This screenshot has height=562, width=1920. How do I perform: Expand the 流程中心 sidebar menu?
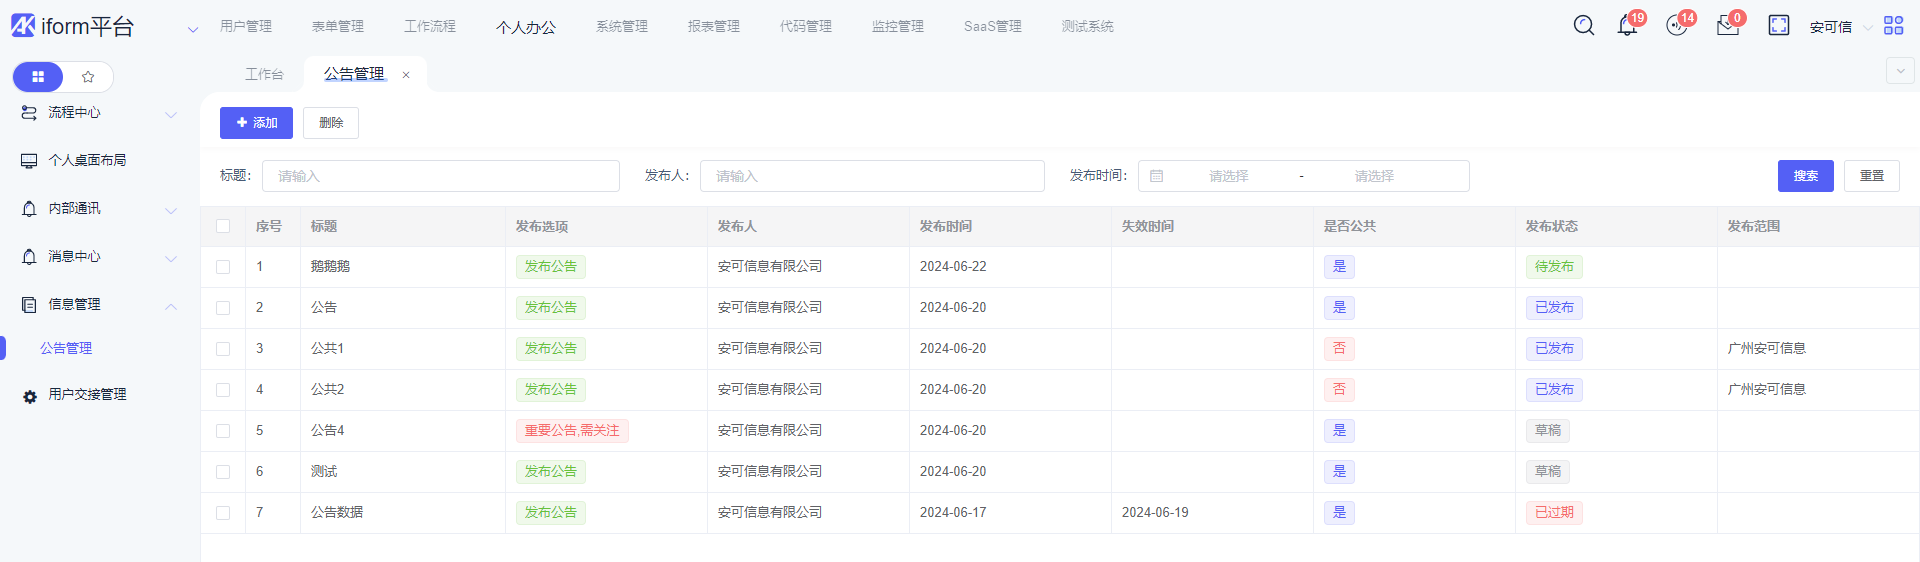click(x=98, y=113)
